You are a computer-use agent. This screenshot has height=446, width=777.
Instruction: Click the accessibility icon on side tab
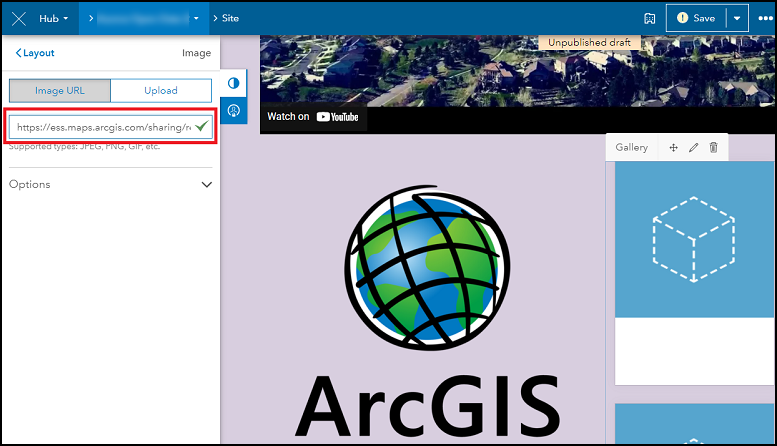(x=234, y=111)
